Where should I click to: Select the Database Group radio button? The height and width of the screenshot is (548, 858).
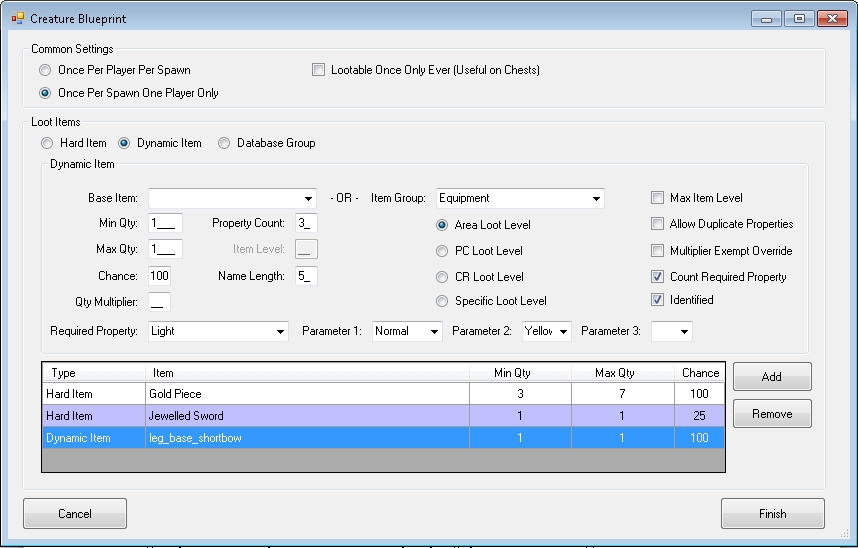pos(224,143)
